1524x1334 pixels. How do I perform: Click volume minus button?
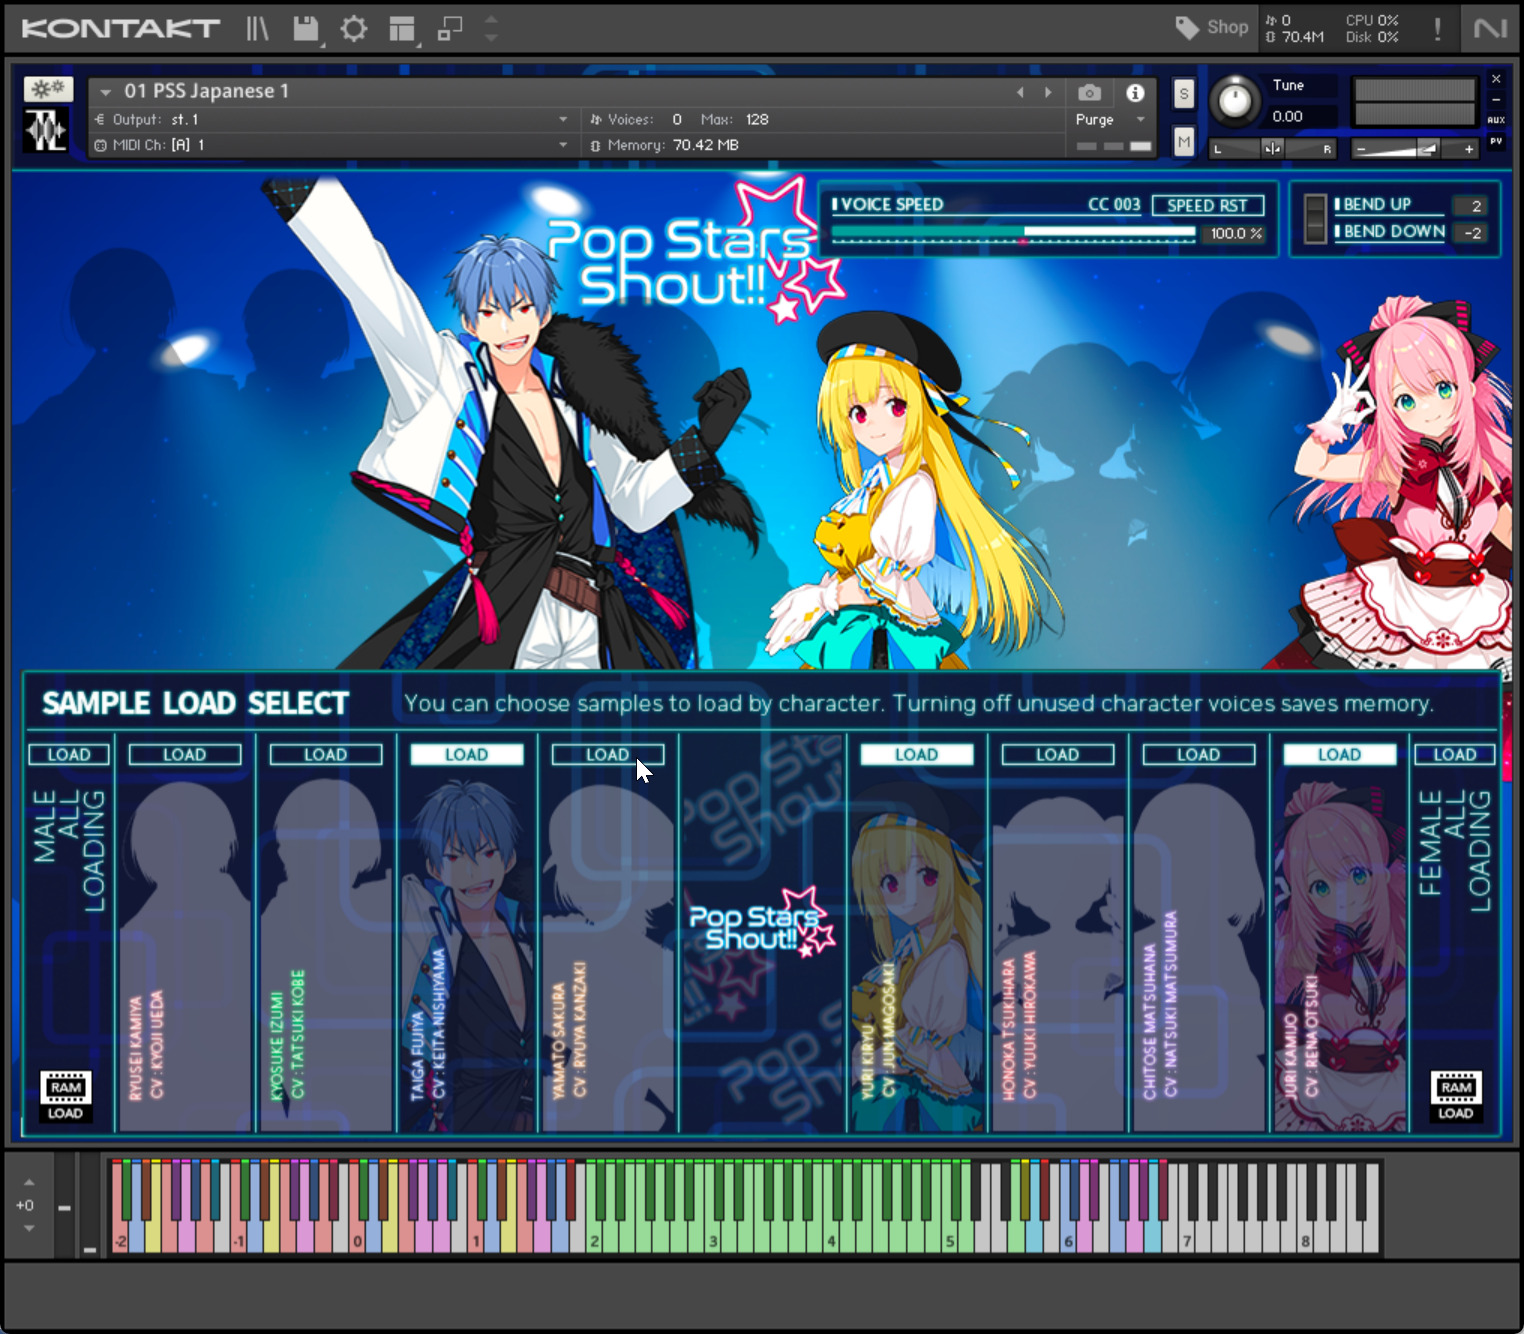[1360, 149]
